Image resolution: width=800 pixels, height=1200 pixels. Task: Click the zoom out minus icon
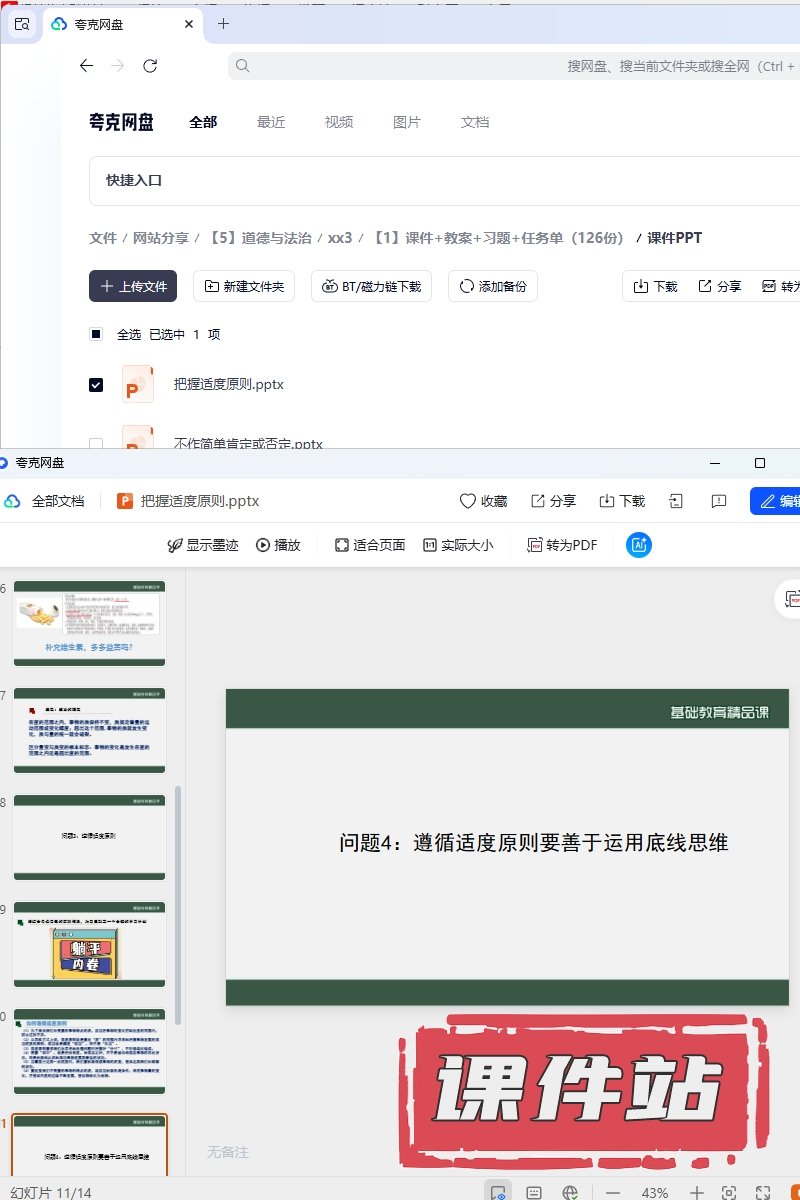coord(613,1192)
